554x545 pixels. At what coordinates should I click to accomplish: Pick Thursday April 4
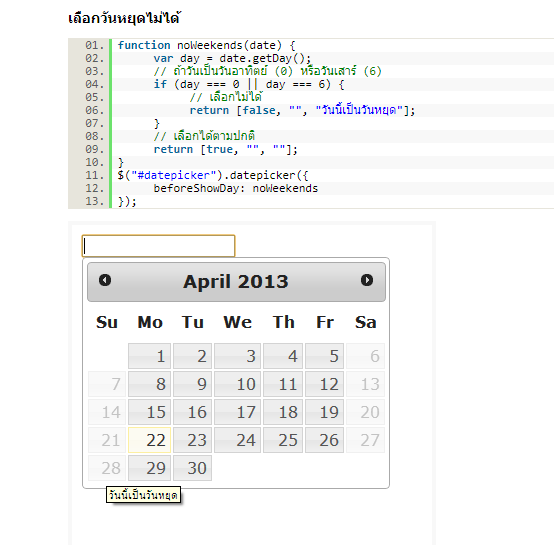click(283, 356)
